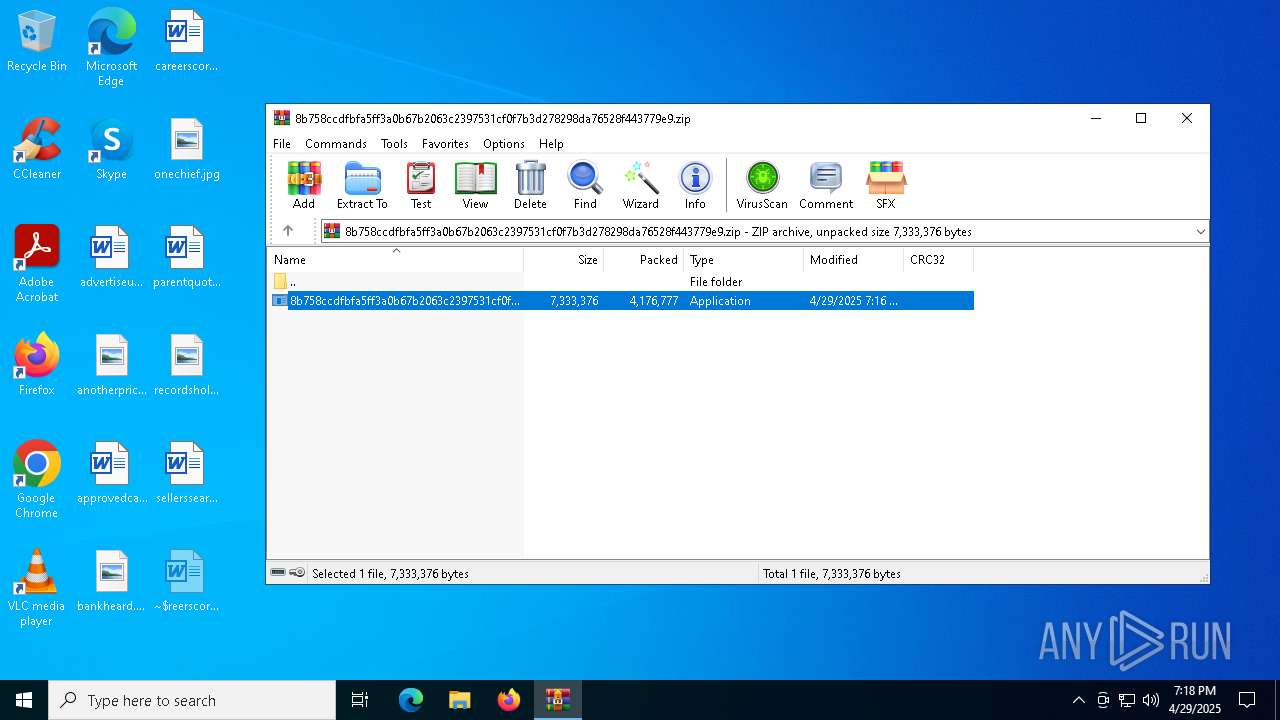The width and height of the screenshot is (1280, 720).
Task: Open Google Chrome desktop shortcut
Action: (x=37, y=480)
